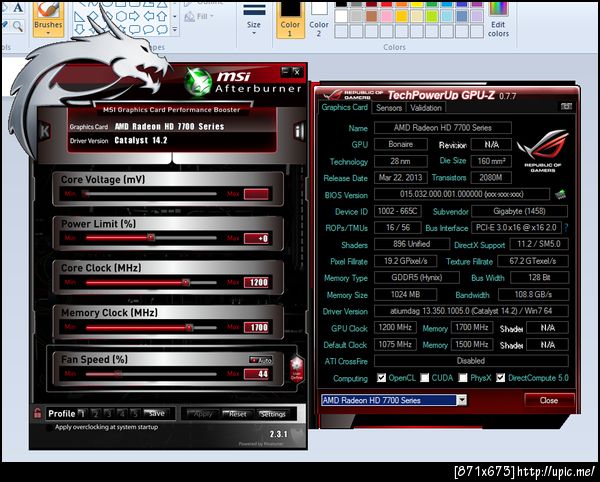Screen dimensions: 600x482
Task: Take a GPU-Z screenshot with the camera icon
Action: click(566, 107)
